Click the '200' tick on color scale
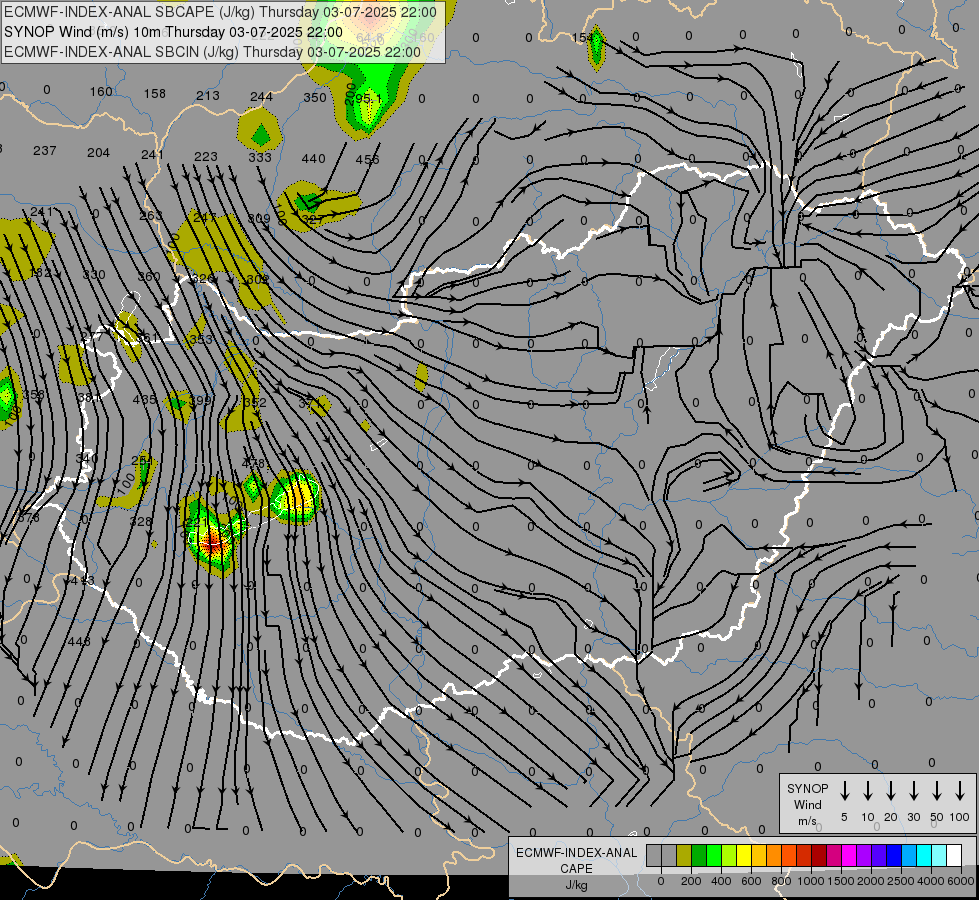Image resolution: width=979 pixels, height=900 pixels. (691, 881)
